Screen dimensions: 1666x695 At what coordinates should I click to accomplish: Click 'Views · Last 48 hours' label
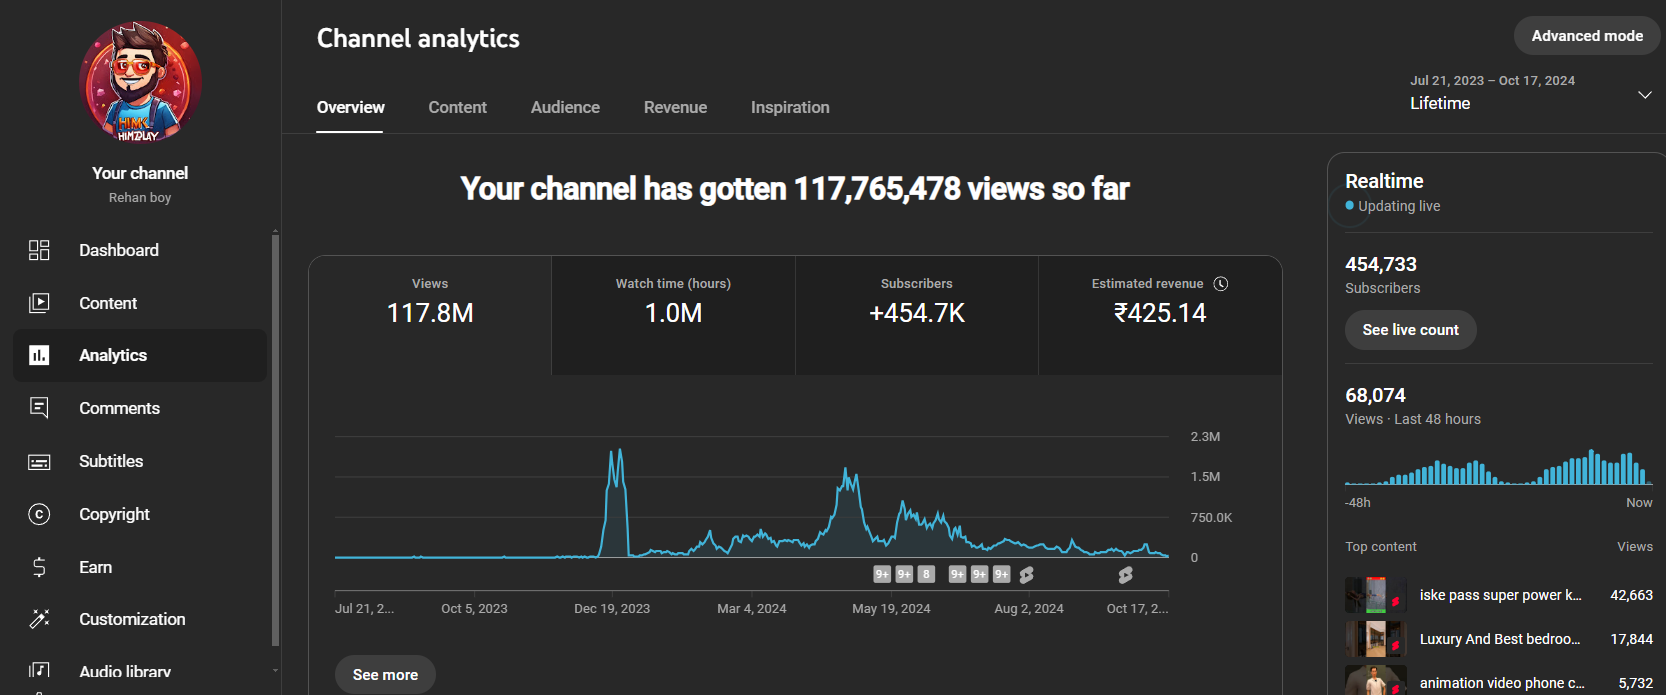[1413, 419]
